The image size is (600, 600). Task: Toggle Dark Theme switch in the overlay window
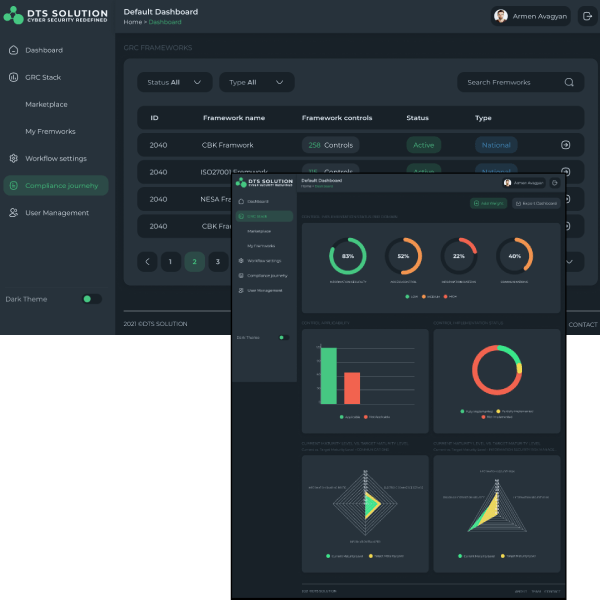[283, 338]
